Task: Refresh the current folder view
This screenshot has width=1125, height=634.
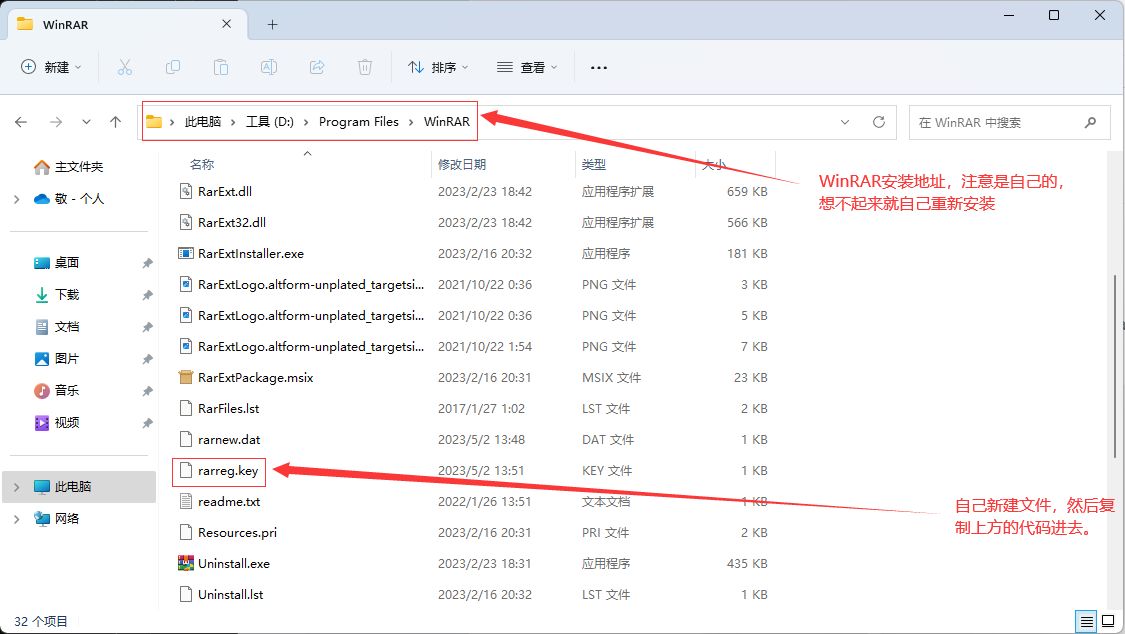Action: coord(879,122)
